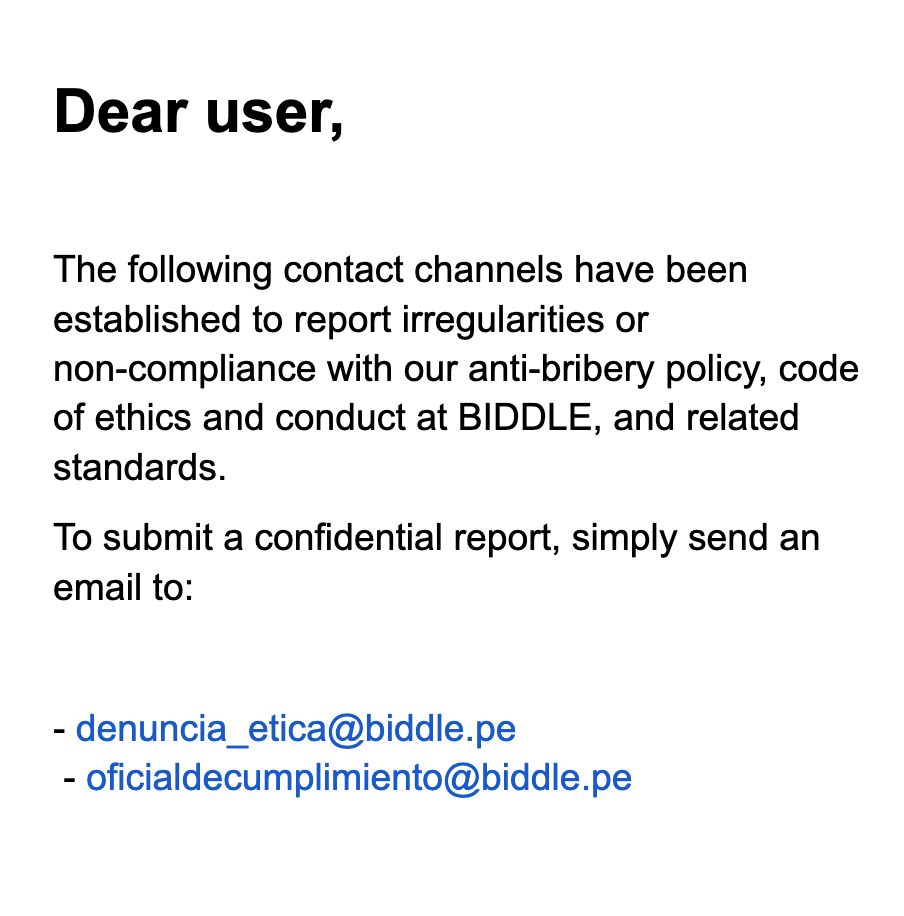Image resolution: width=904 pixels, height=916 pixels.
Task: Click the word "established" in the paragraph
Action: tap(147, 320)
